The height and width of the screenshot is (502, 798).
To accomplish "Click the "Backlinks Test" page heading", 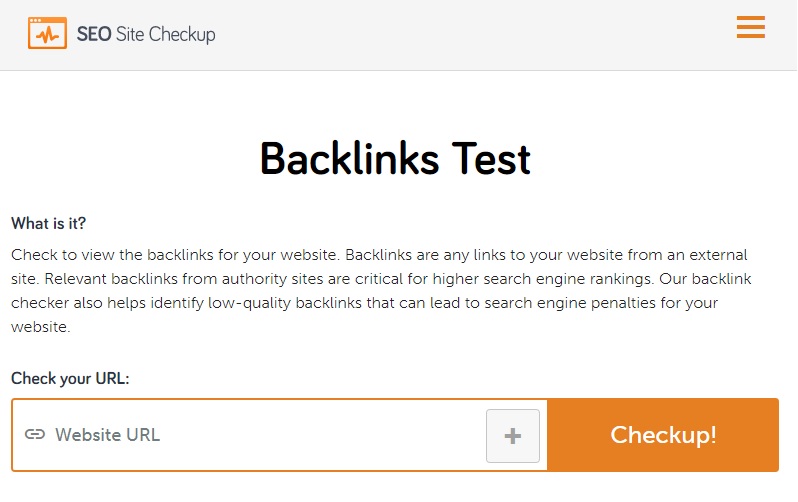I will tap(395, 159).
